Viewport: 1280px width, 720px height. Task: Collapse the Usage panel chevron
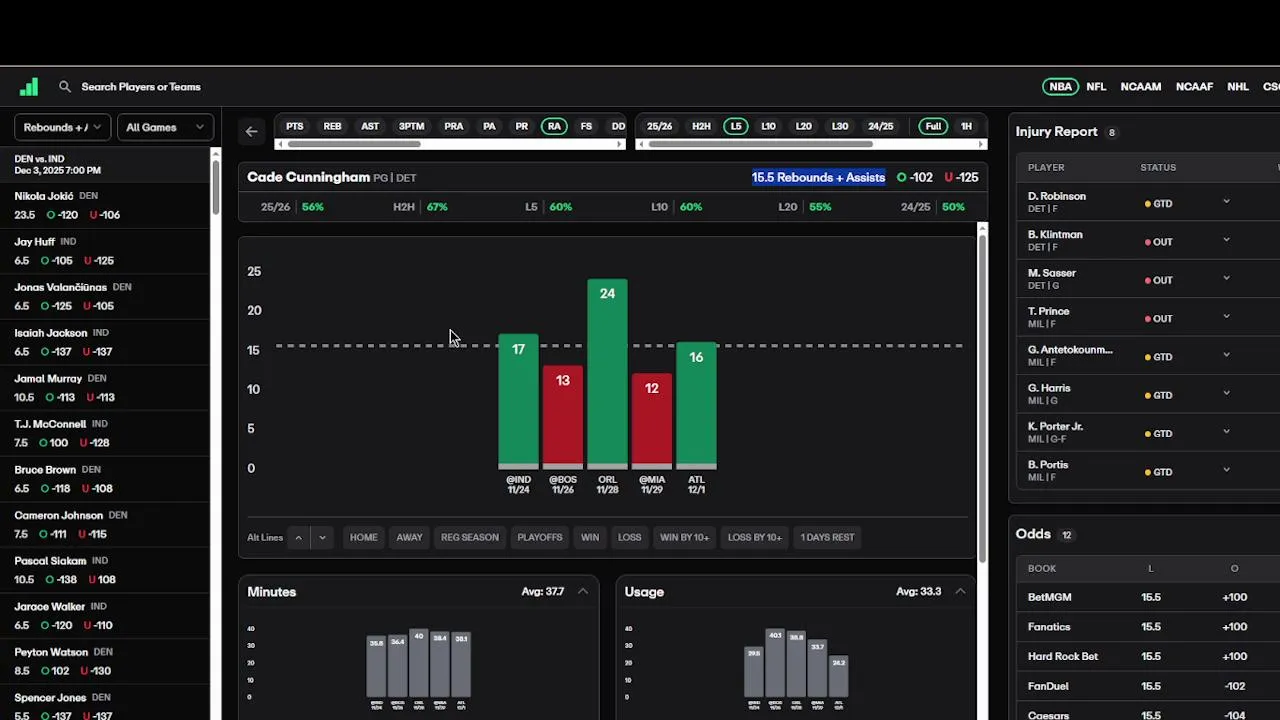pyautogui.click(x=960, y=591)
